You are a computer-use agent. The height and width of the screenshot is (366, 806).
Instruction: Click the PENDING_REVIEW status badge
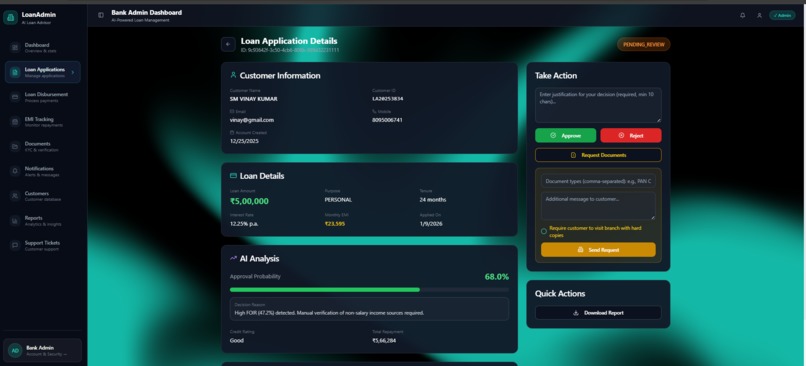[644, 44]
